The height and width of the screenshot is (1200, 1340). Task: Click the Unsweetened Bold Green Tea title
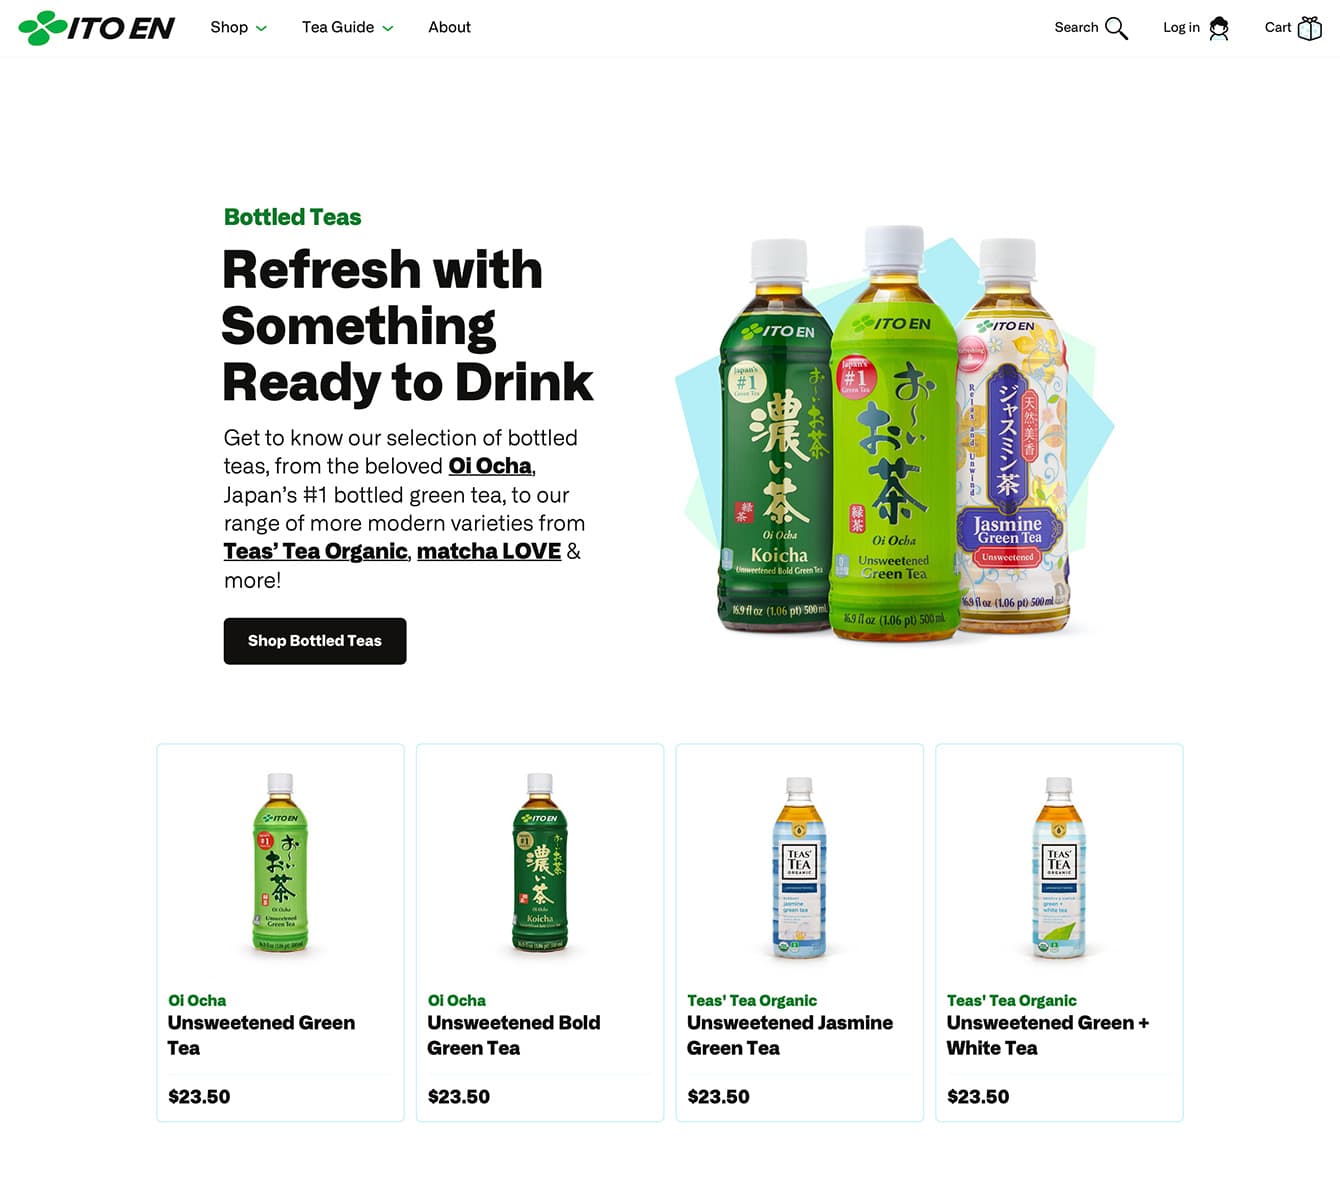(514, 1035)
